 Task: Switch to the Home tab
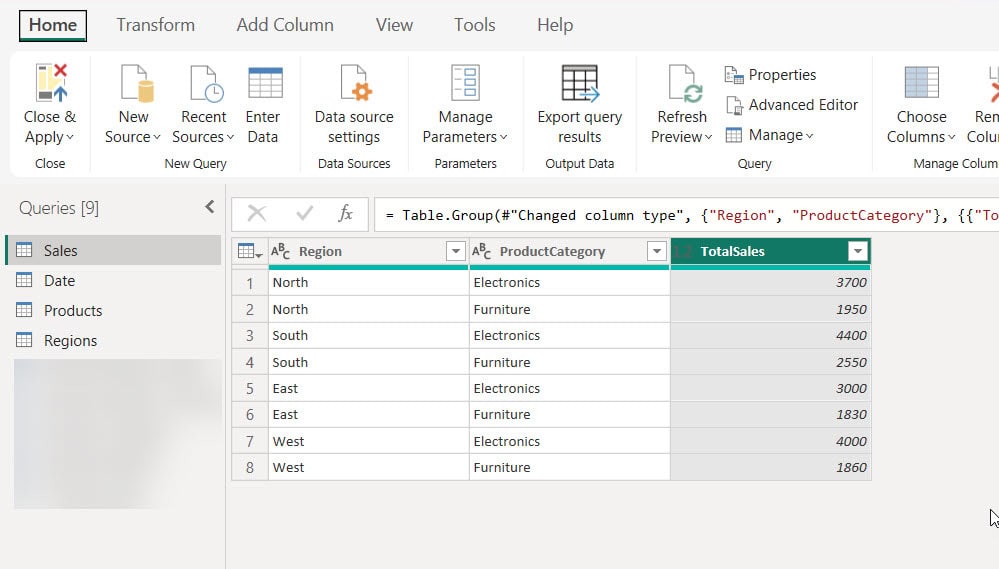pos(53,25)
